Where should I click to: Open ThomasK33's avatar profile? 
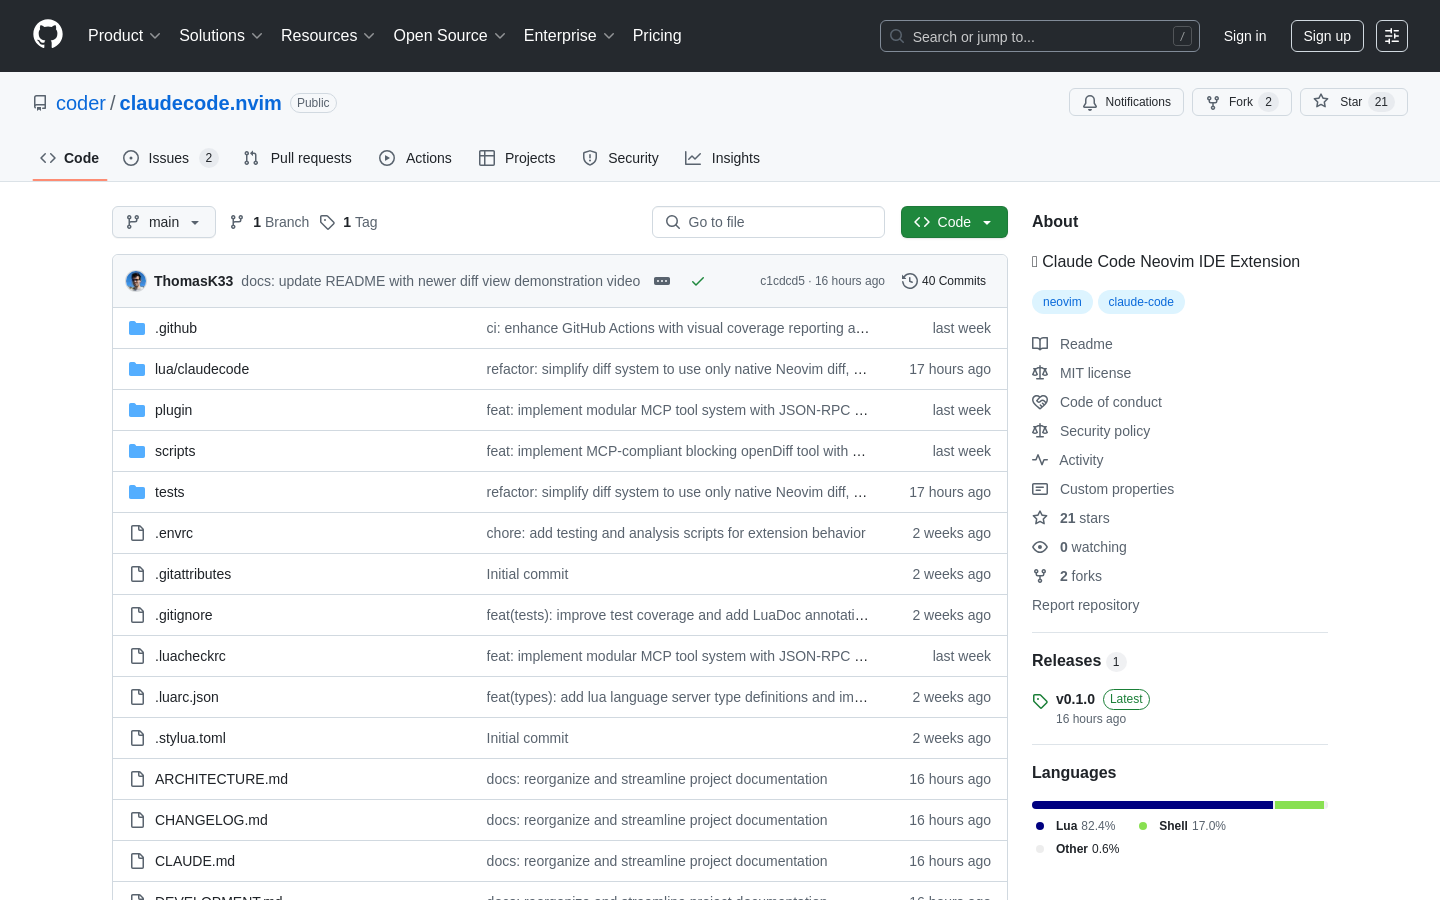pyautogui.click(x=136, y=281)
